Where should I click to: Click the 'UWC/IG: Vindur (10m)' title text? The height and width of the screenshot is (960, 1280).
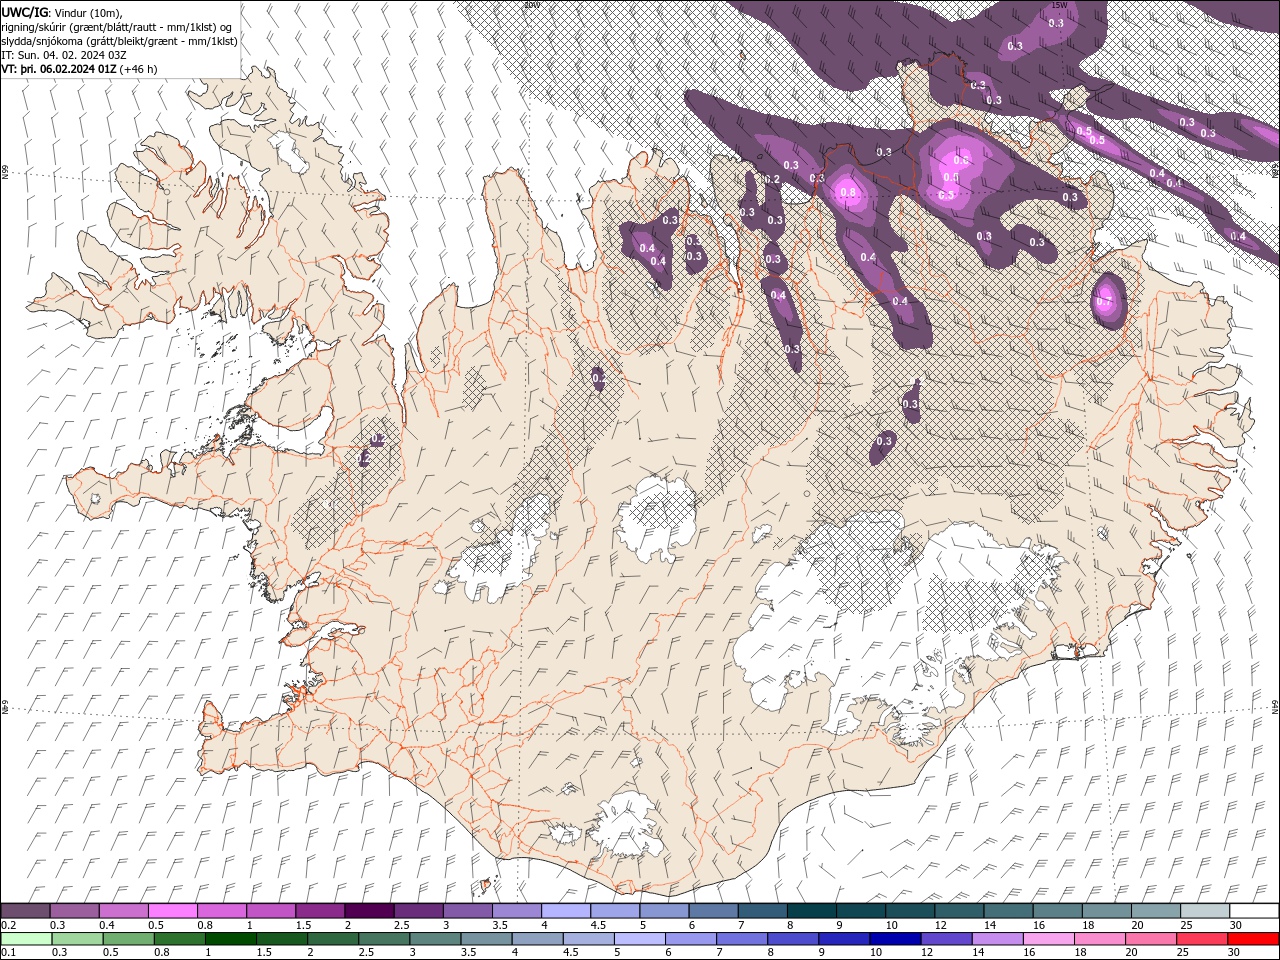pos(62,12)
